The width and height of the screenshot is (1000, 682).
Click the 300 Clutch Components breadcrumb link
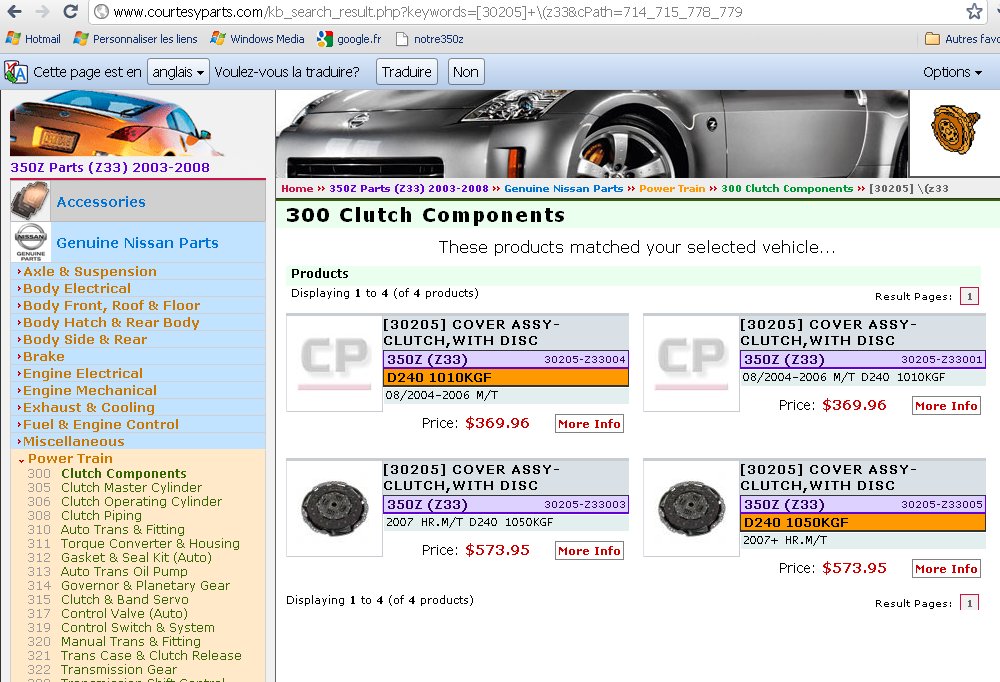pyautogui.click(x=787, y=188)
